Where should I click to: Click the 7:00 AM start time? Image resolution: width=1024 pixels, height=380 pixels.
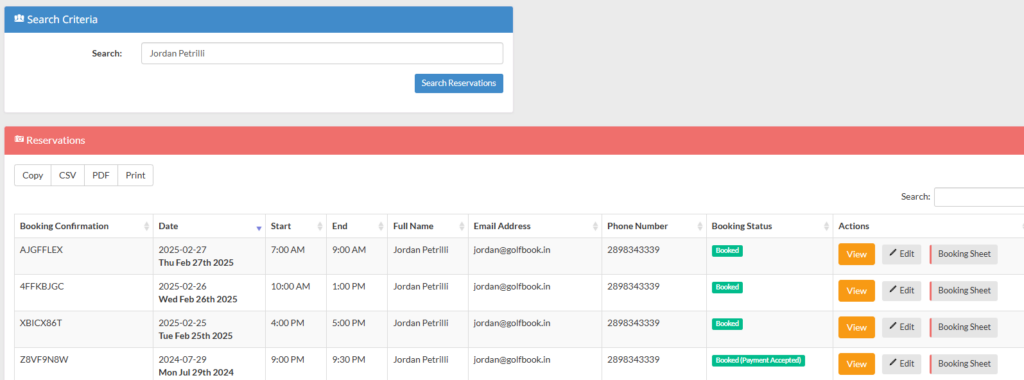tap(287, 249)
